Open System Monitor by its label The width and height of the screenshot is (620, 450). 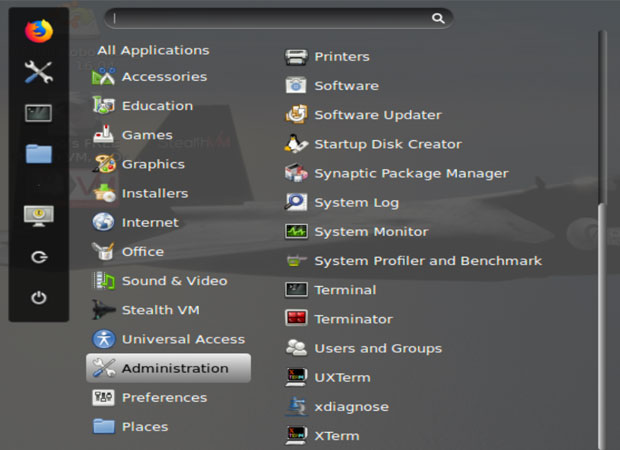tap(371, 232)
